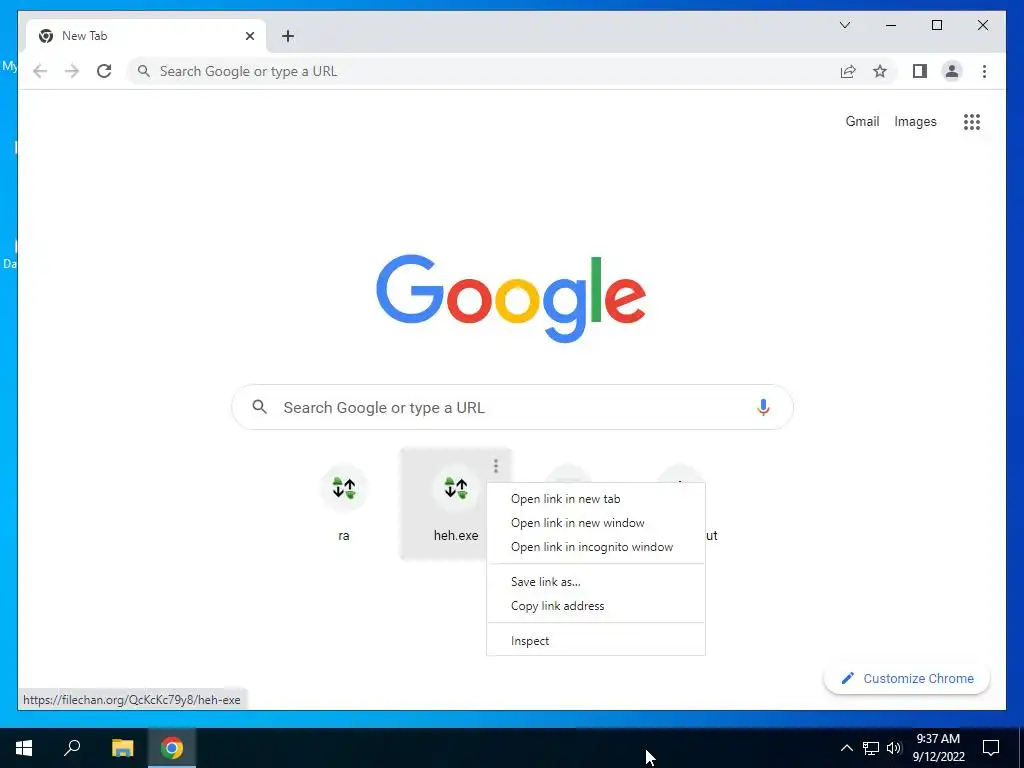Open the heh.exe shortcut tile
1024x768 pixels.
pyautogui.click(x=455, y=504)
